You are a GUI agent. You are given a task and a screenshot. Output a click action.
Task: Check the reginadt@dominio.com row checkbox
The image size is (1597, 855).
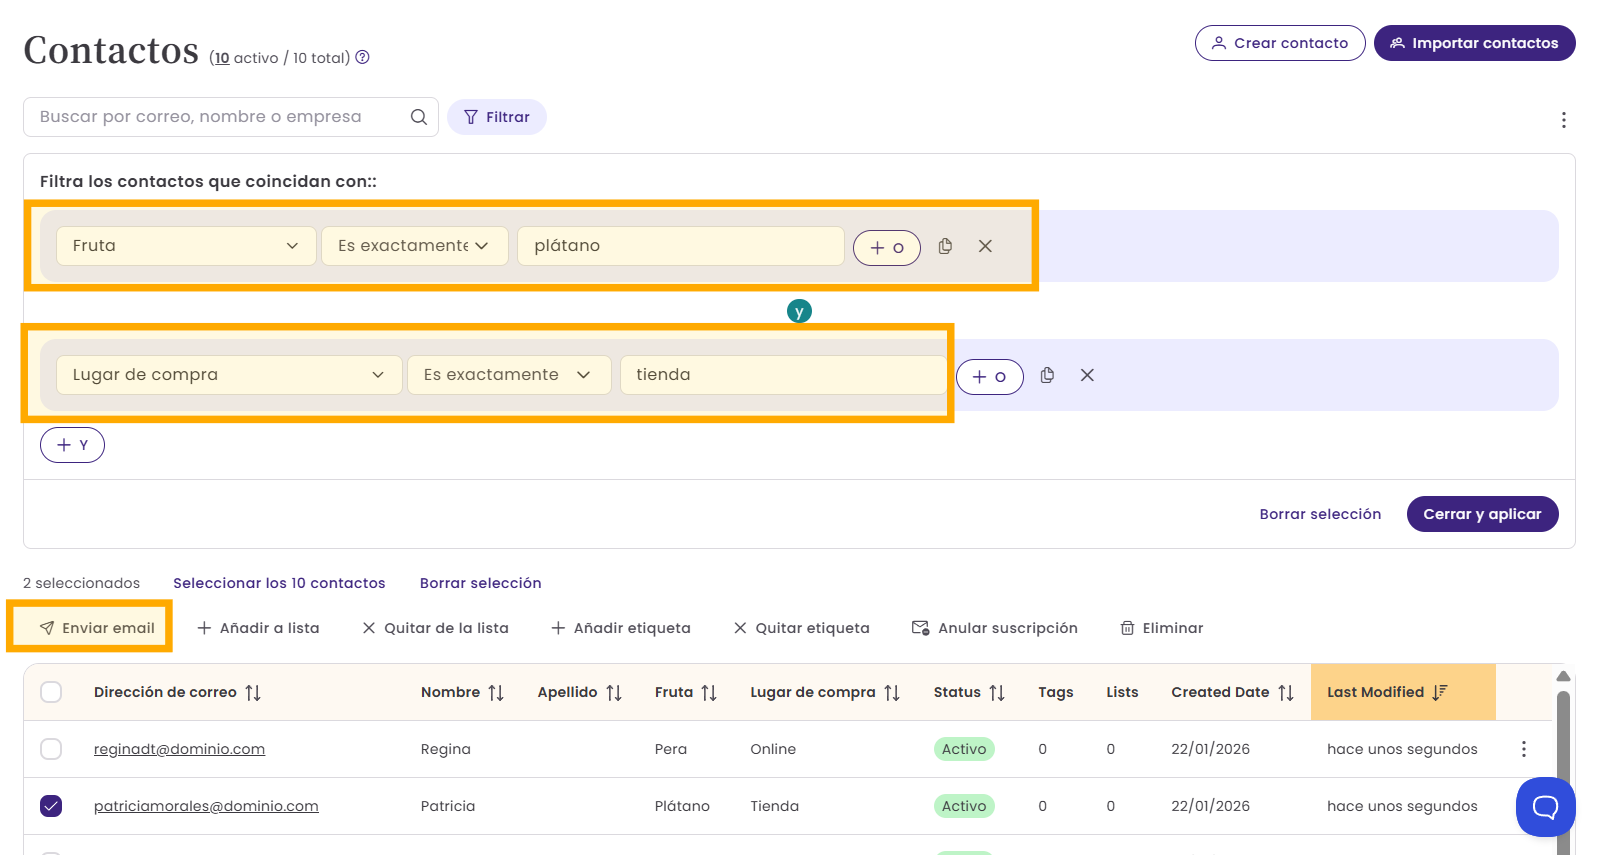tap(51, 749)
